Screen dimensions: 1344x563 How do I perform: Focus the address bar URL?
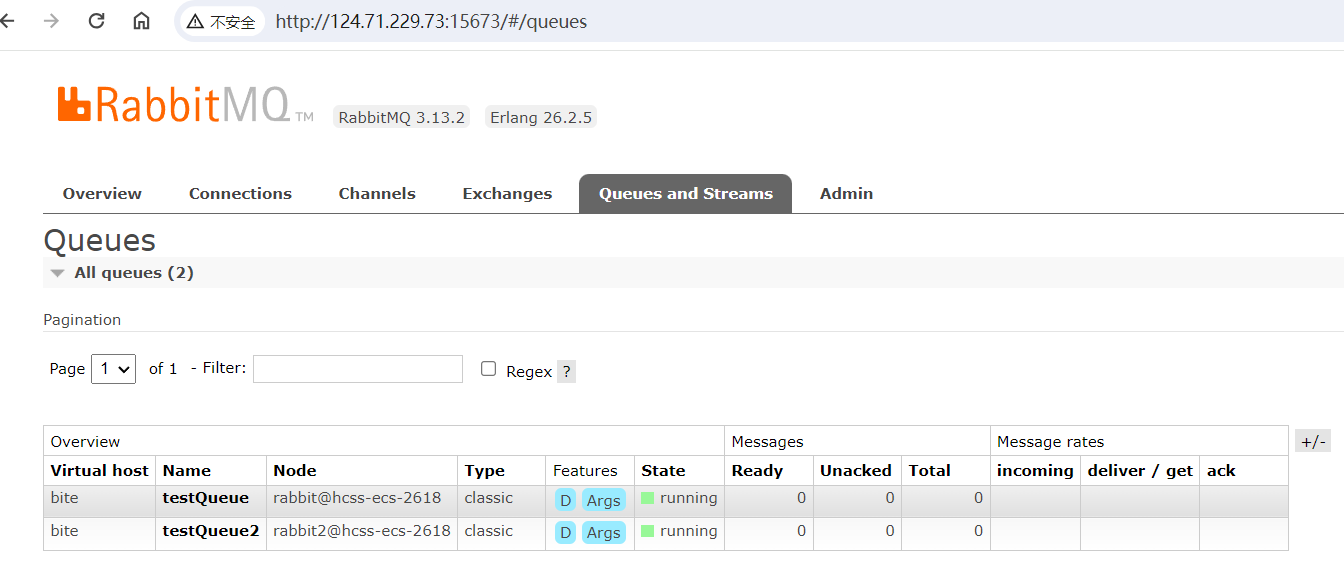(x=431, y=21)
